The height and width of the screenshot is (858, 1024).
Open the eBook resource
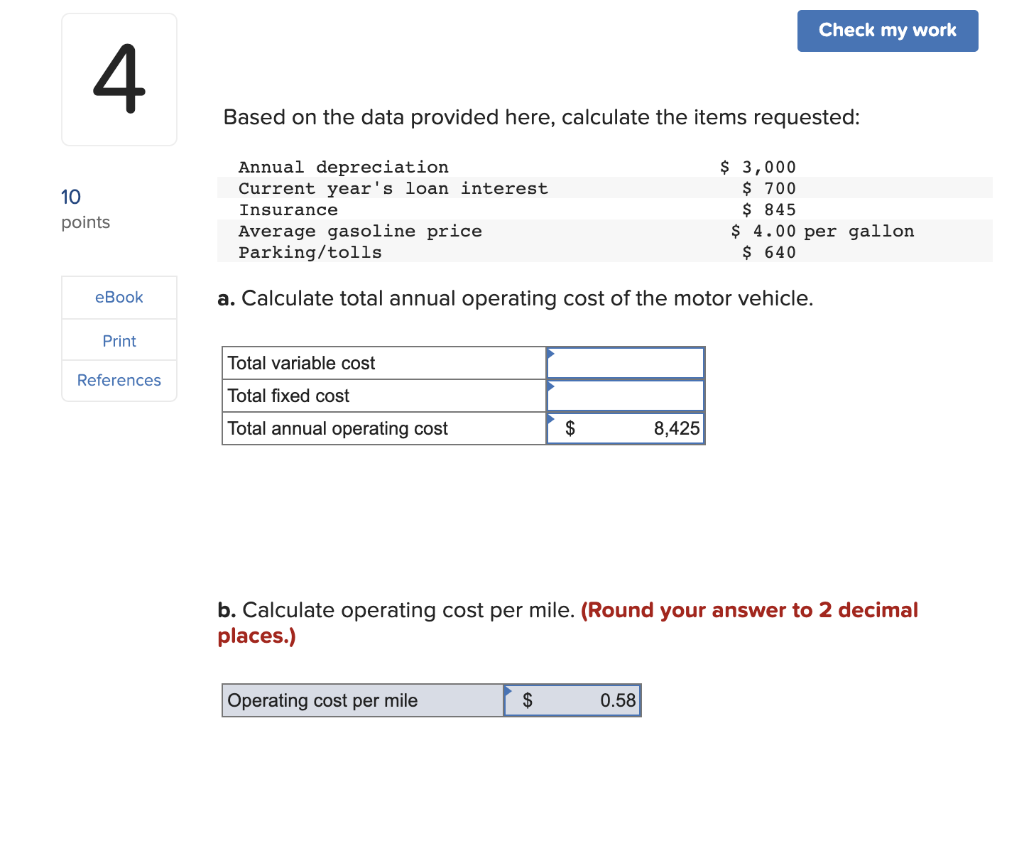tap(119, 297)
